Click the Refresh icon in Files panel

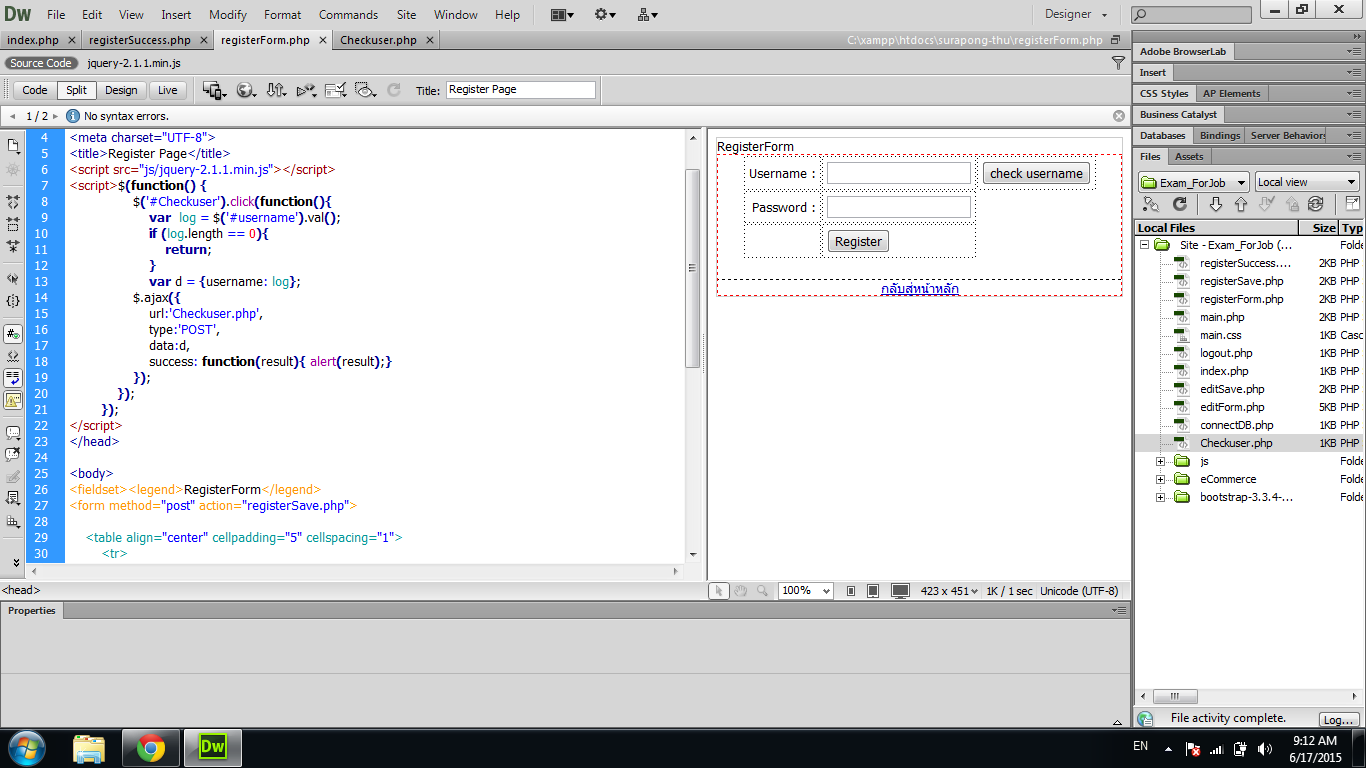(1180, 204)
